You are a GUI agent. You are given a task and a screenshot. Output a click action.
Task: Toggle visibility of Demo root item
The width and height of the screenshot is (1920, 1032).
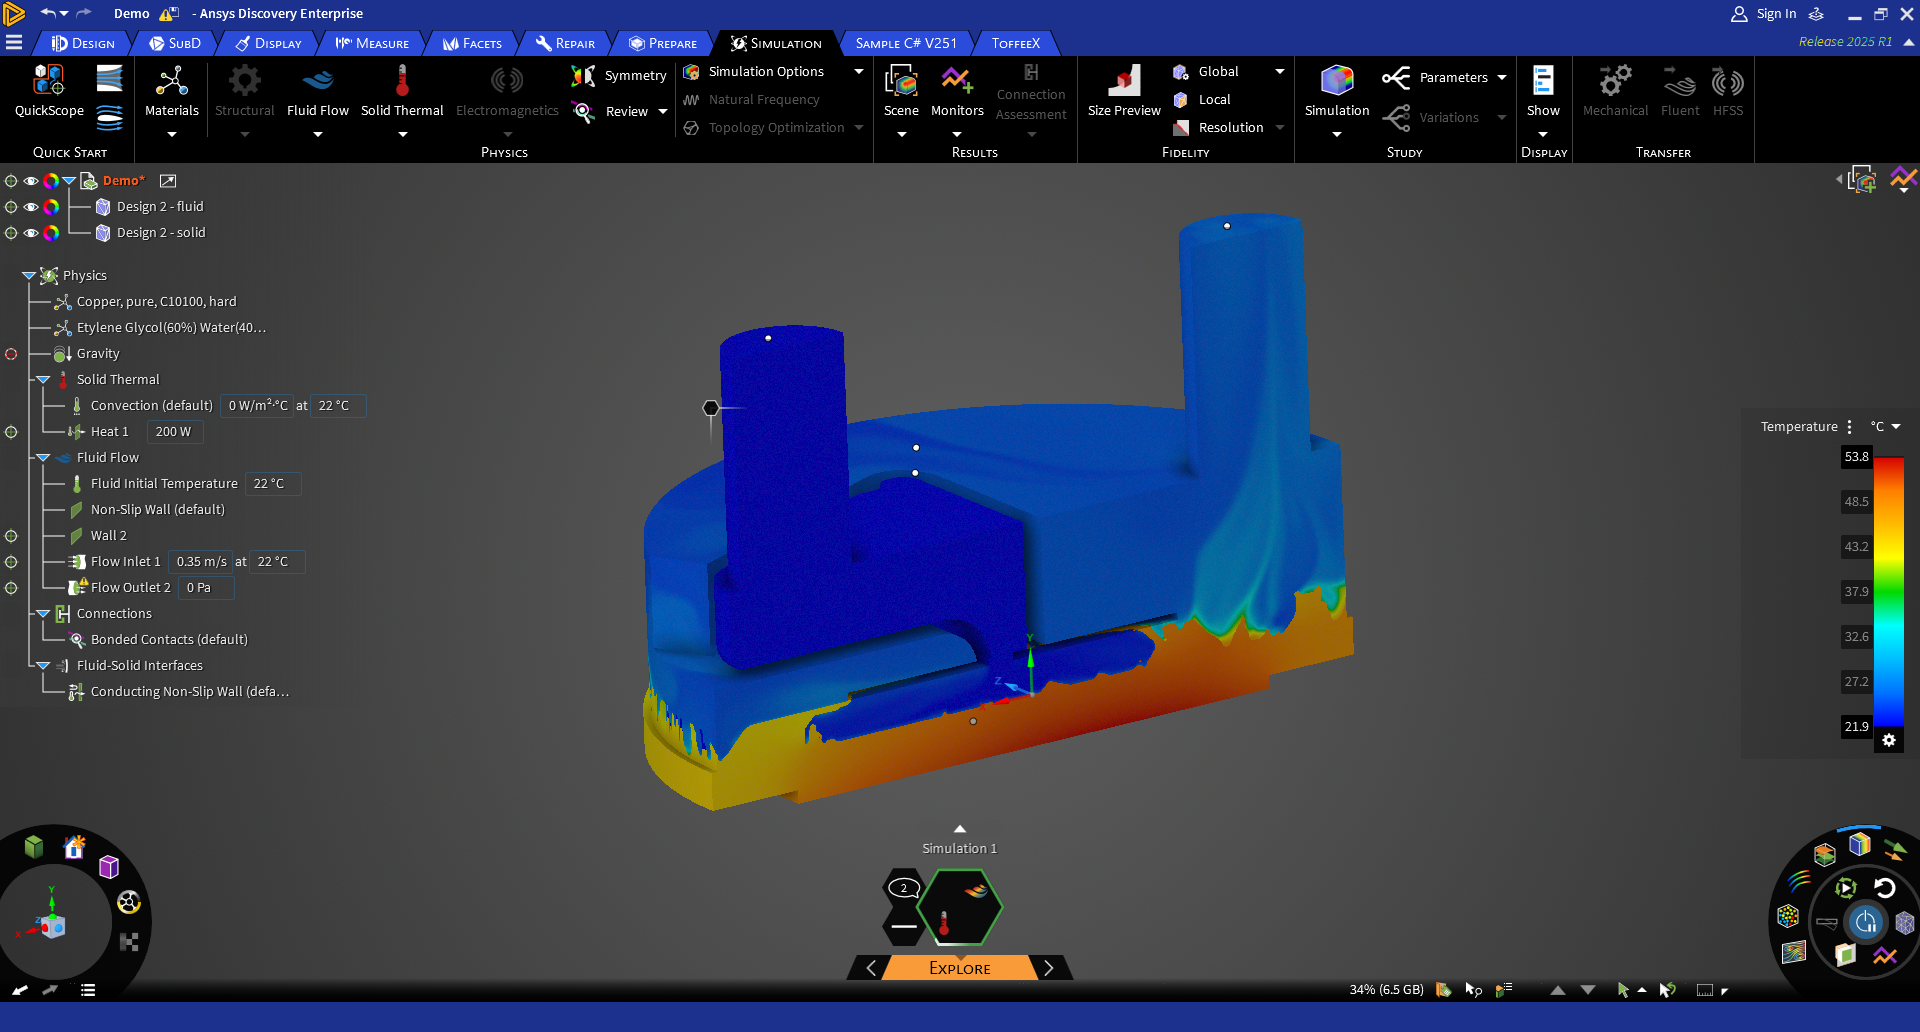(31, 181)
